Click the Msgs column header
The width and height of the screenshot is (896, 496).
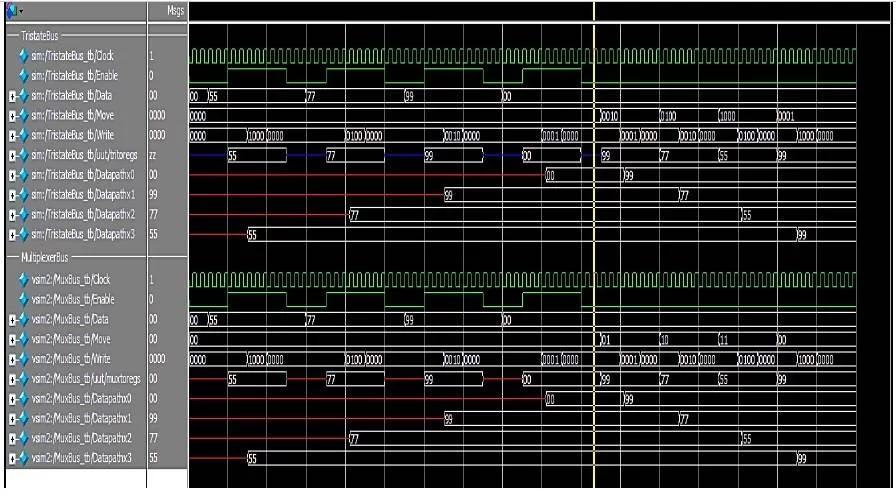[x=165, y=9]
